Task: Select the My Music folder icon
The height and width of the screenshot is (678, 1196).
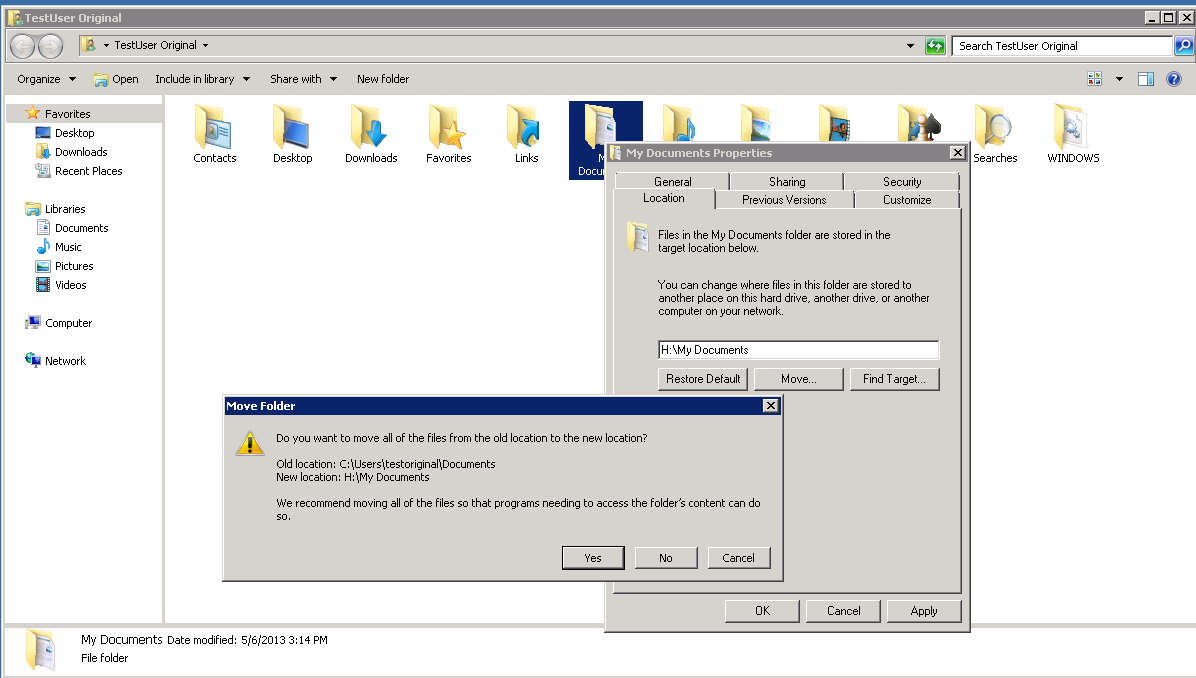Action: point(681,122)
